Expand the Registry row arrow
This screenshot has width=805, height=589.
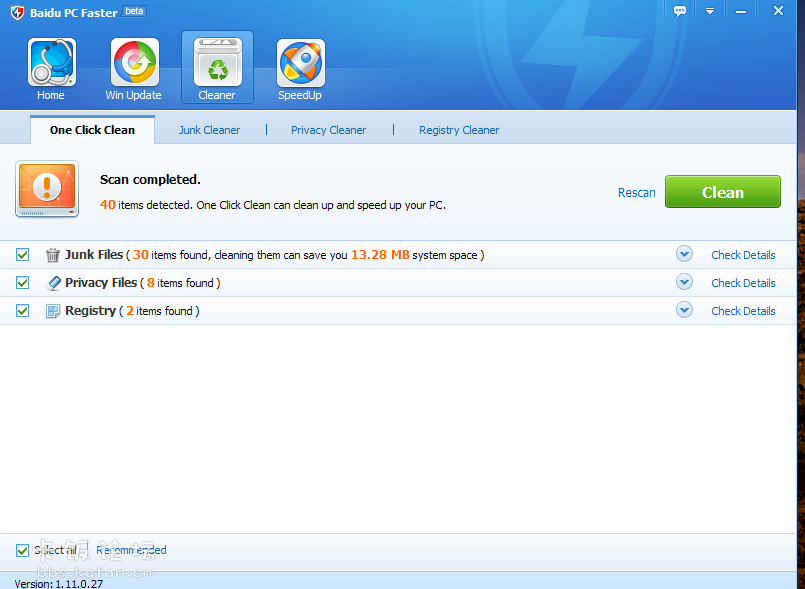click(684, 310)
